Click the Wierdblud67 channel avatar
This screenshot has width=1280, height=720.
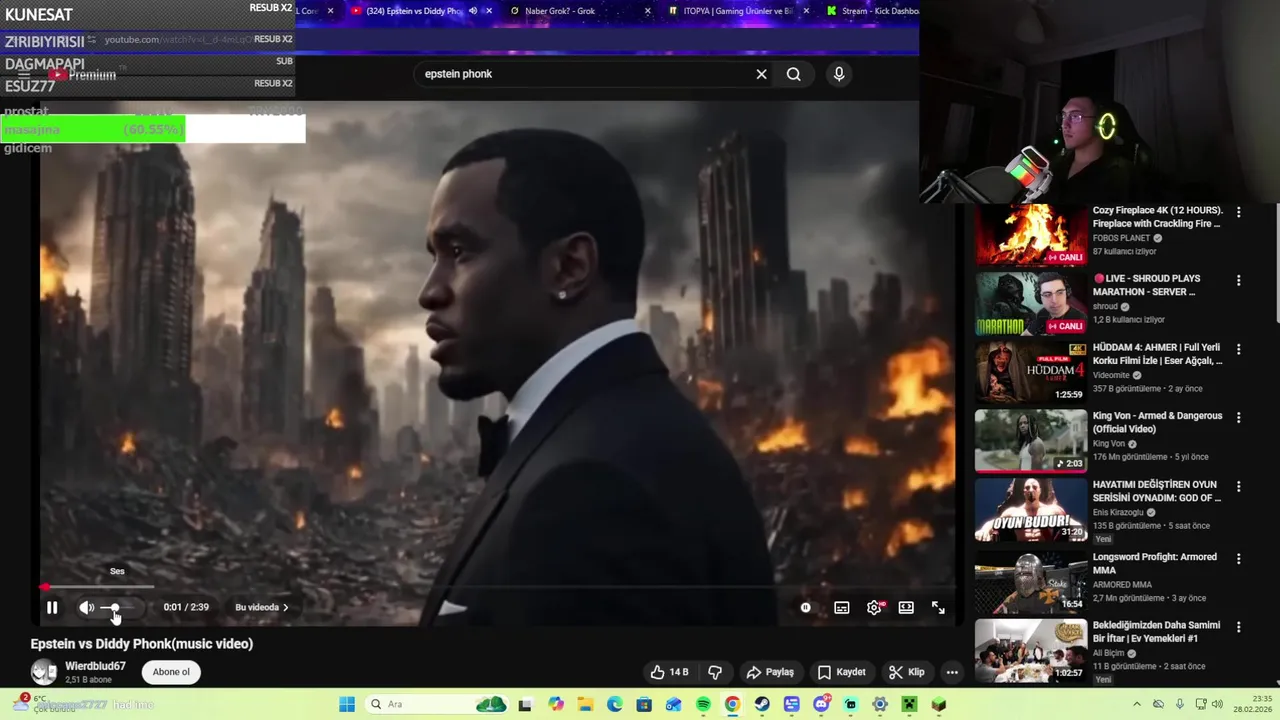pyautogui.click(x=44, y=672)
